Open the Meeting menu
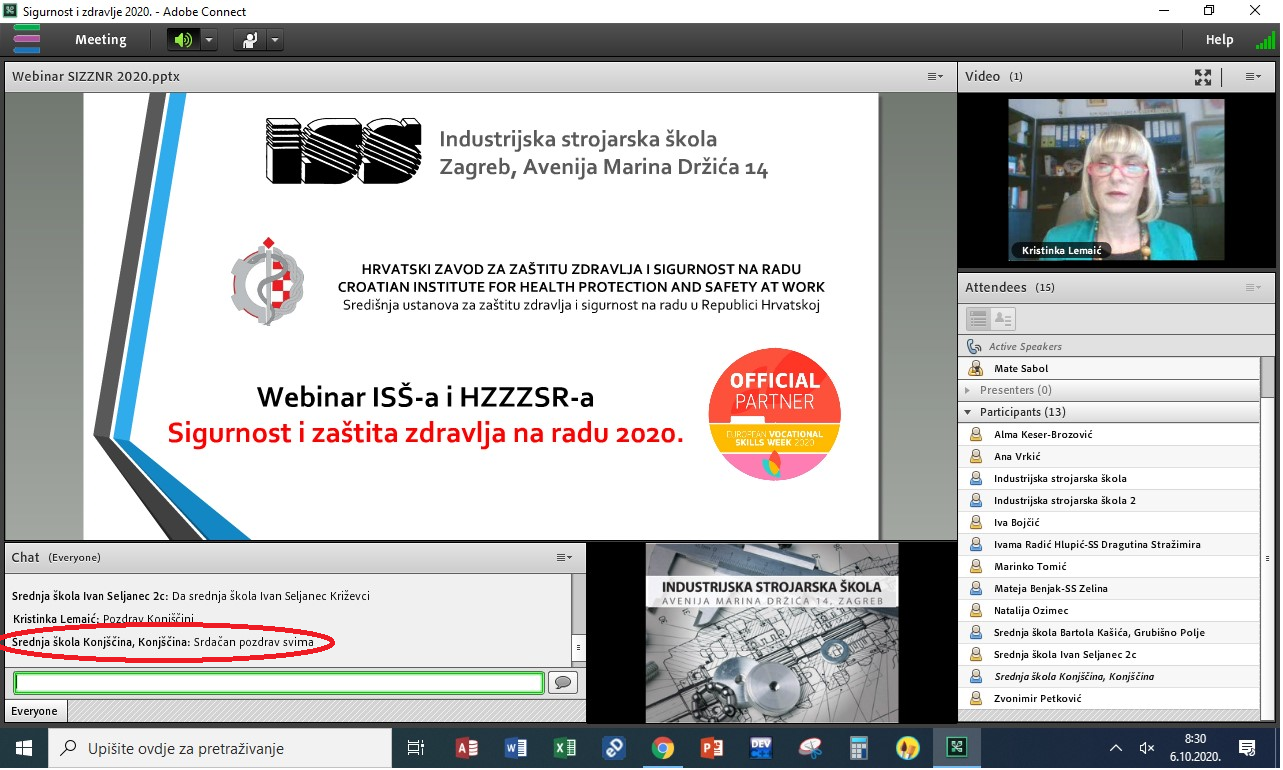Screen dimensions: 1283x770 pos(101,40)
